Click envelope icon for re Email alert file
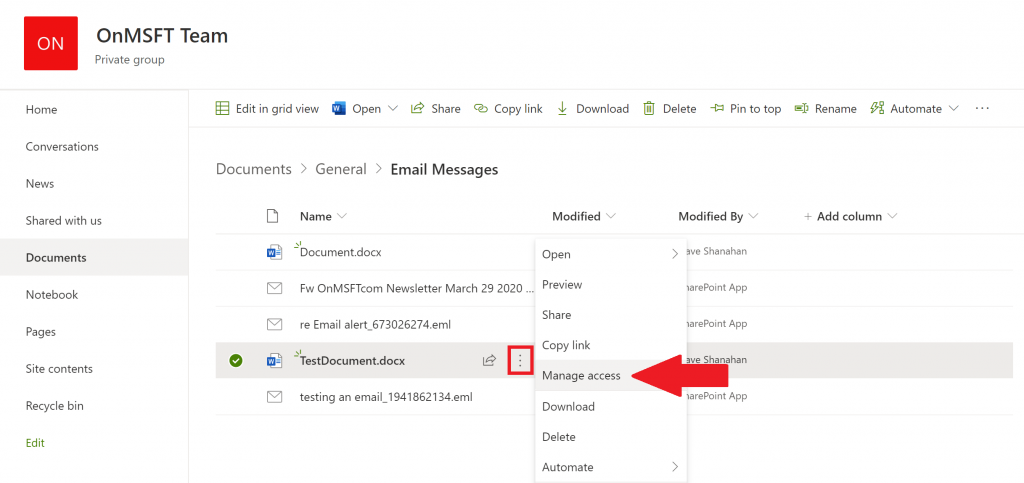This screenshot has height=483, width=1024. point(274,324)
